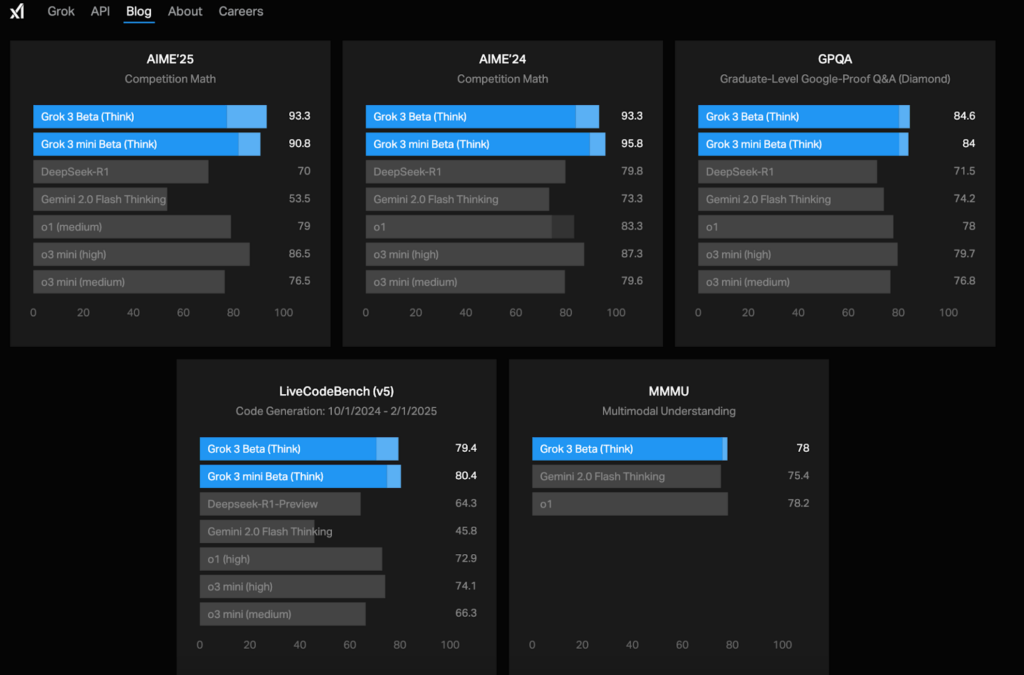Click Grok 3 Beta (Think) bar in AIME'25 chart
The width and height of the screenshot is (1024, 675).
(149, 117)
